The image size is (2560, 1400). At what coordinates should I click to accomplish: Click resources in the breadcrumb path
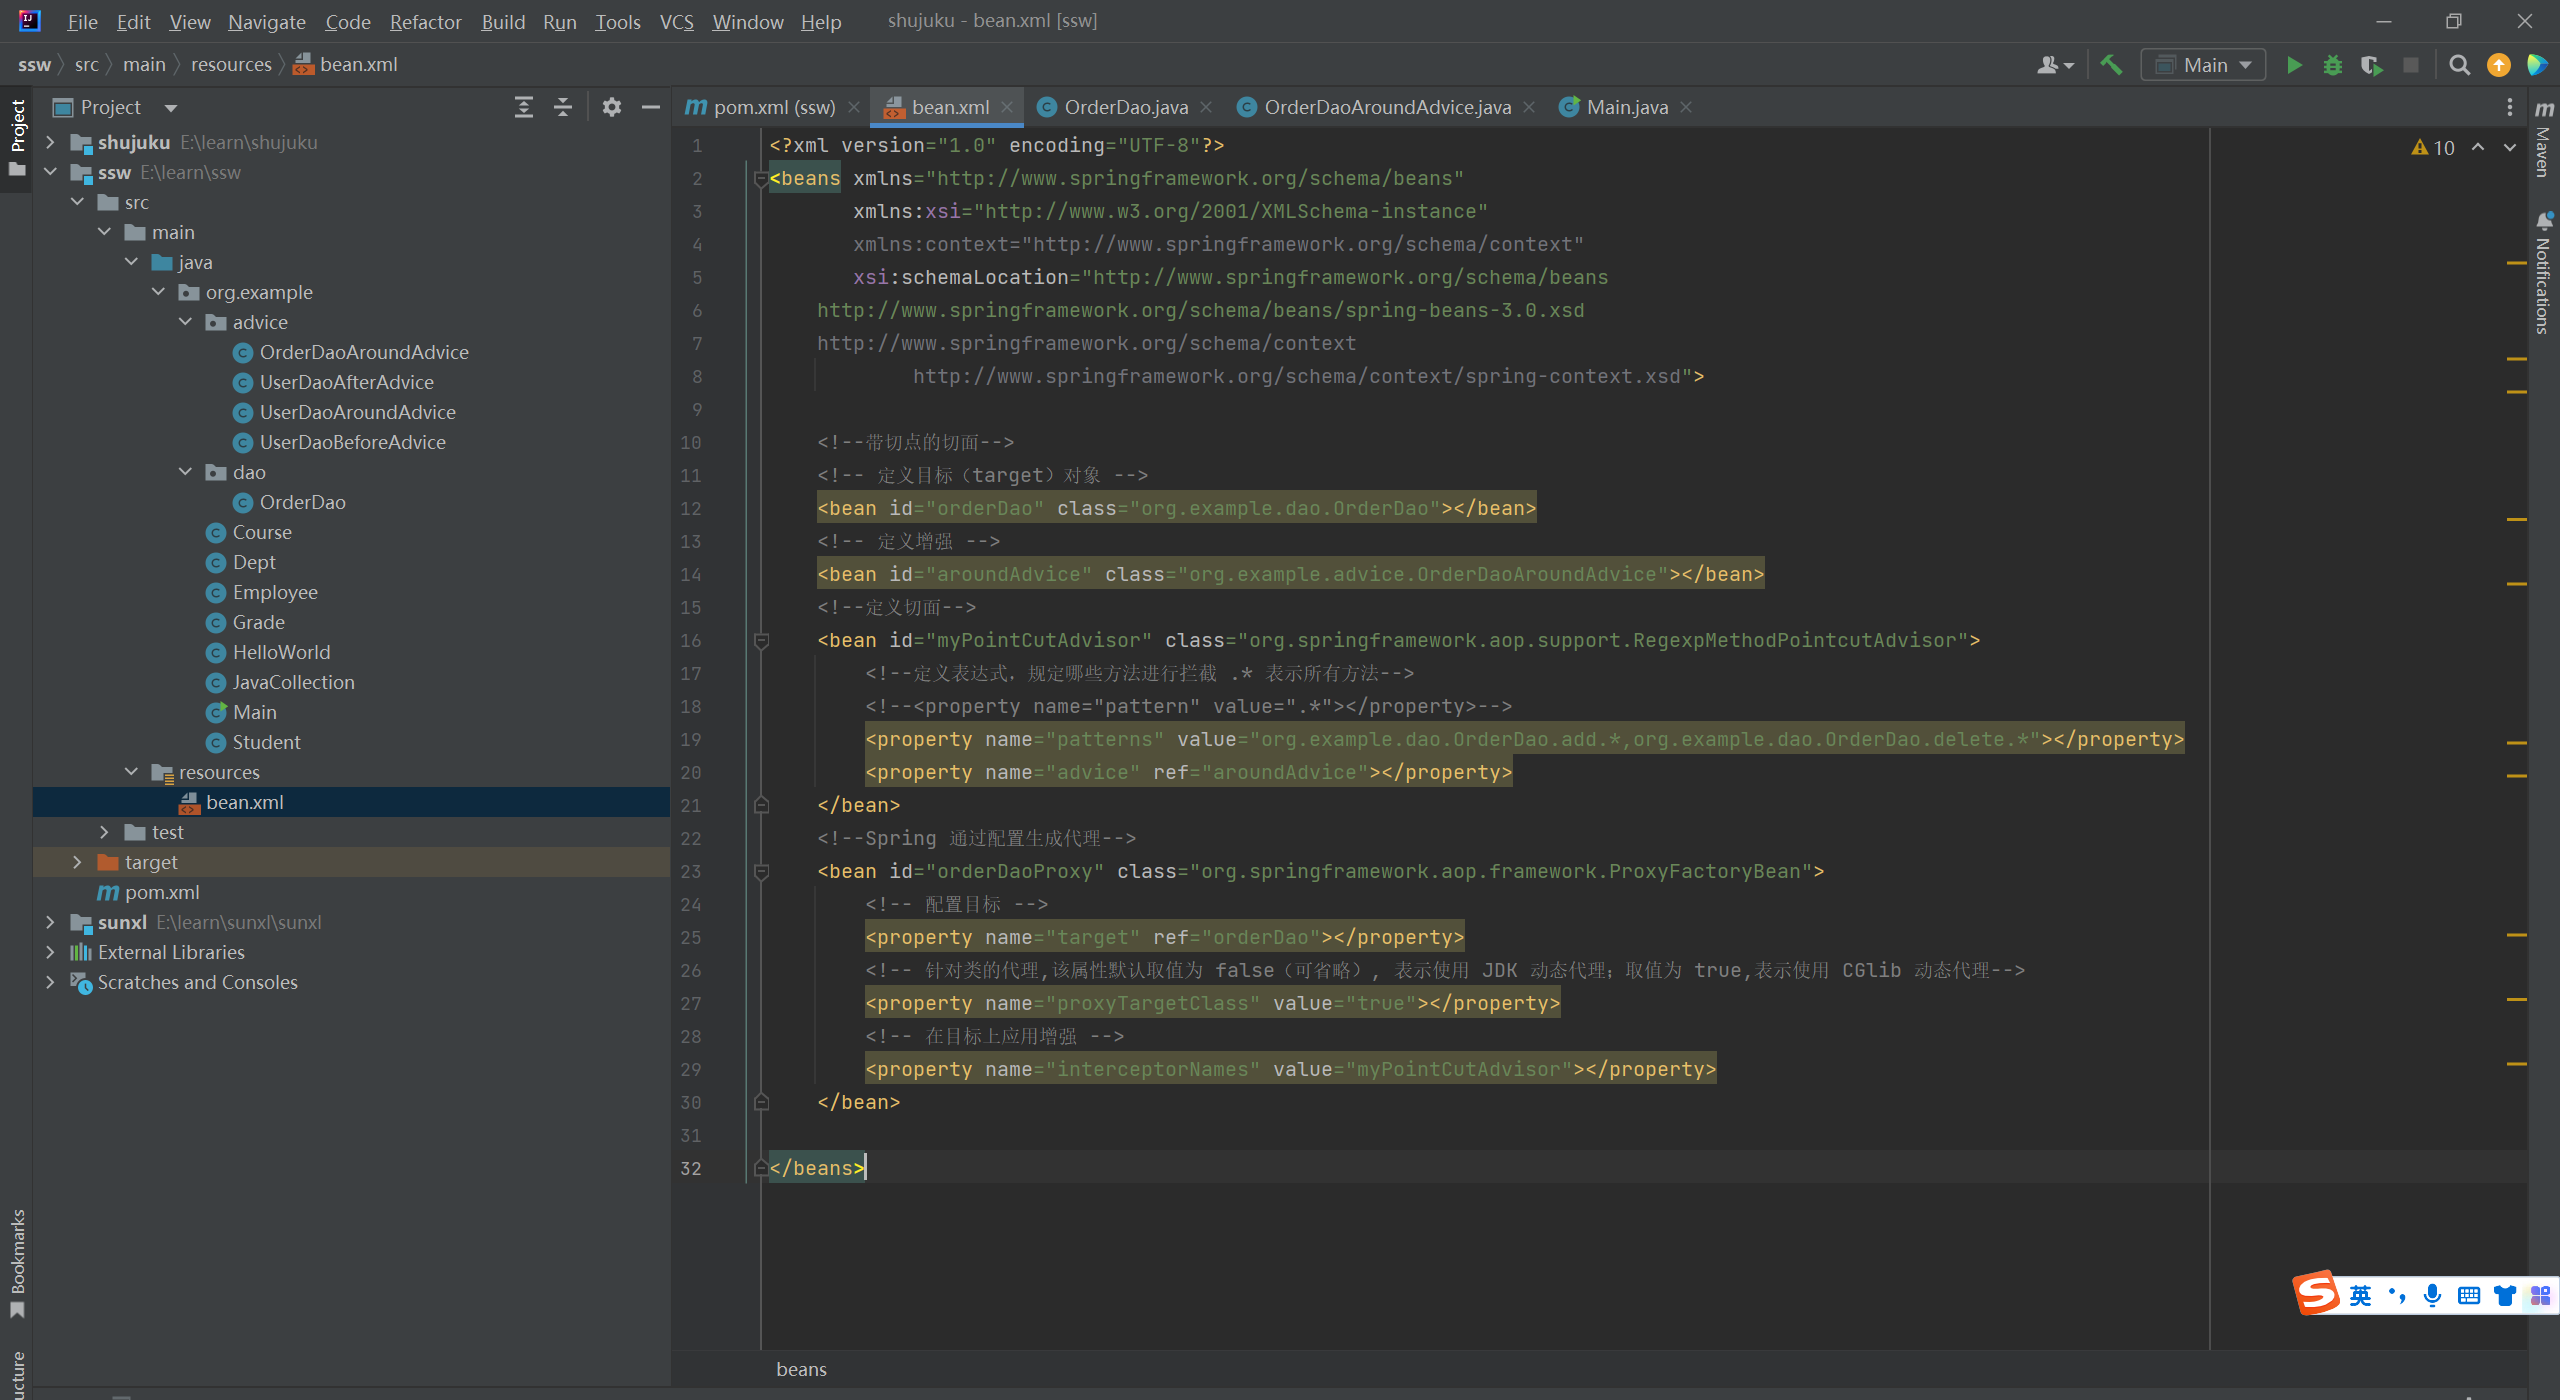pyautogui.click(x=231, y=65)
